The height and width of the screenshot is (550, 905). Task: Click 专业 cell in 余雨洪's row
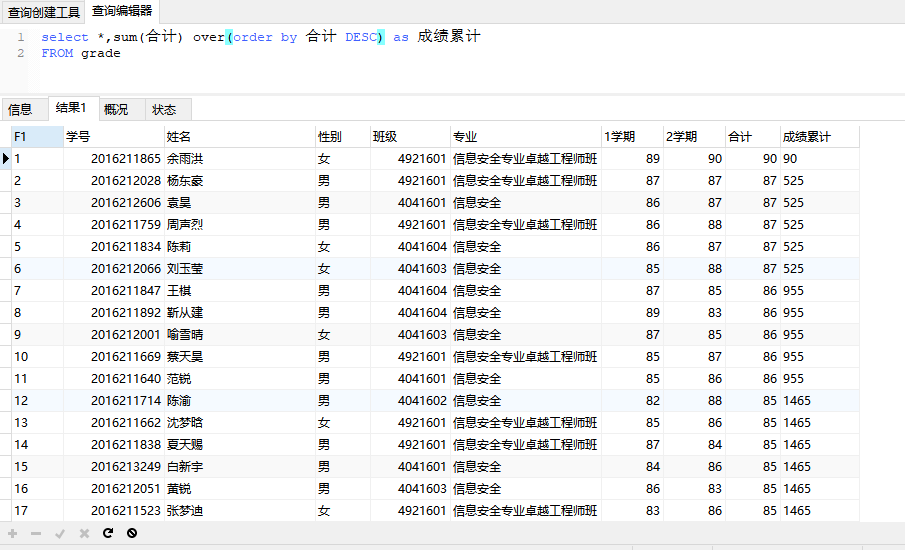point(526,159)
